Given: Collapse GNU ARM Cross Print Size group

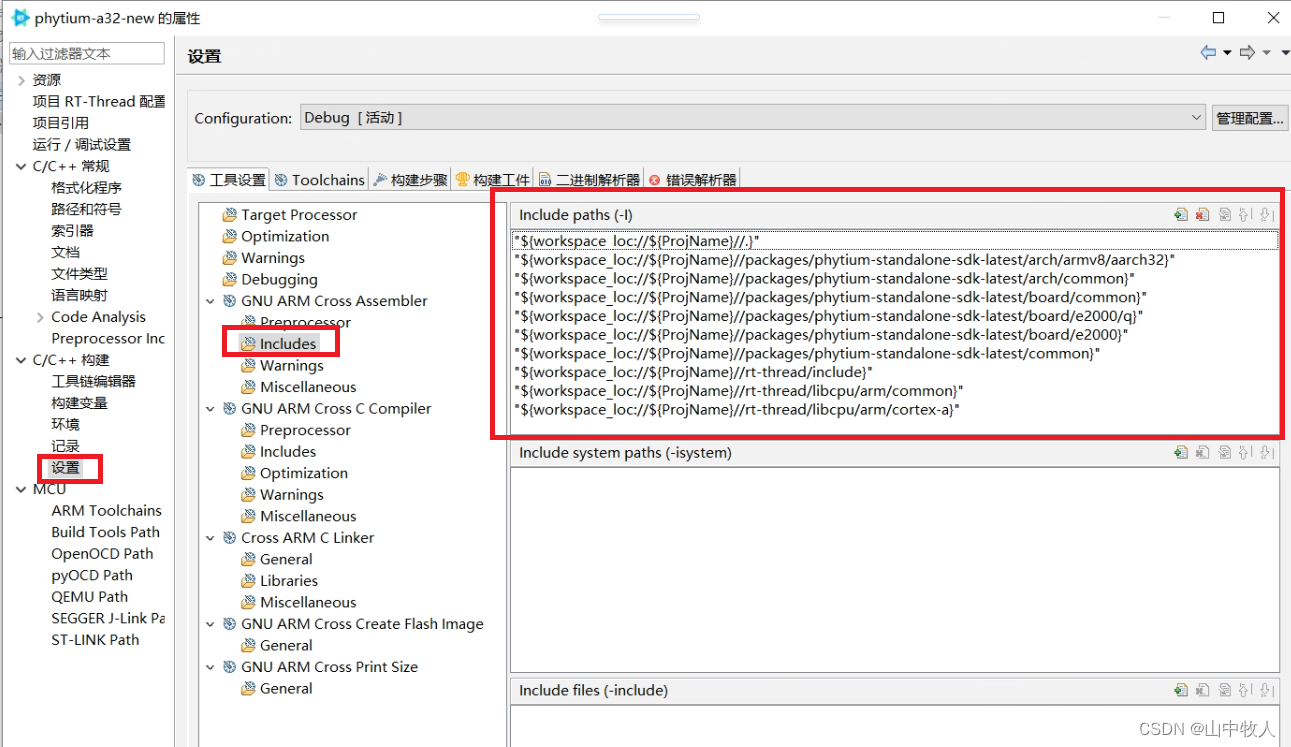Looking at the screenshot, I should (x=210, y=667).
